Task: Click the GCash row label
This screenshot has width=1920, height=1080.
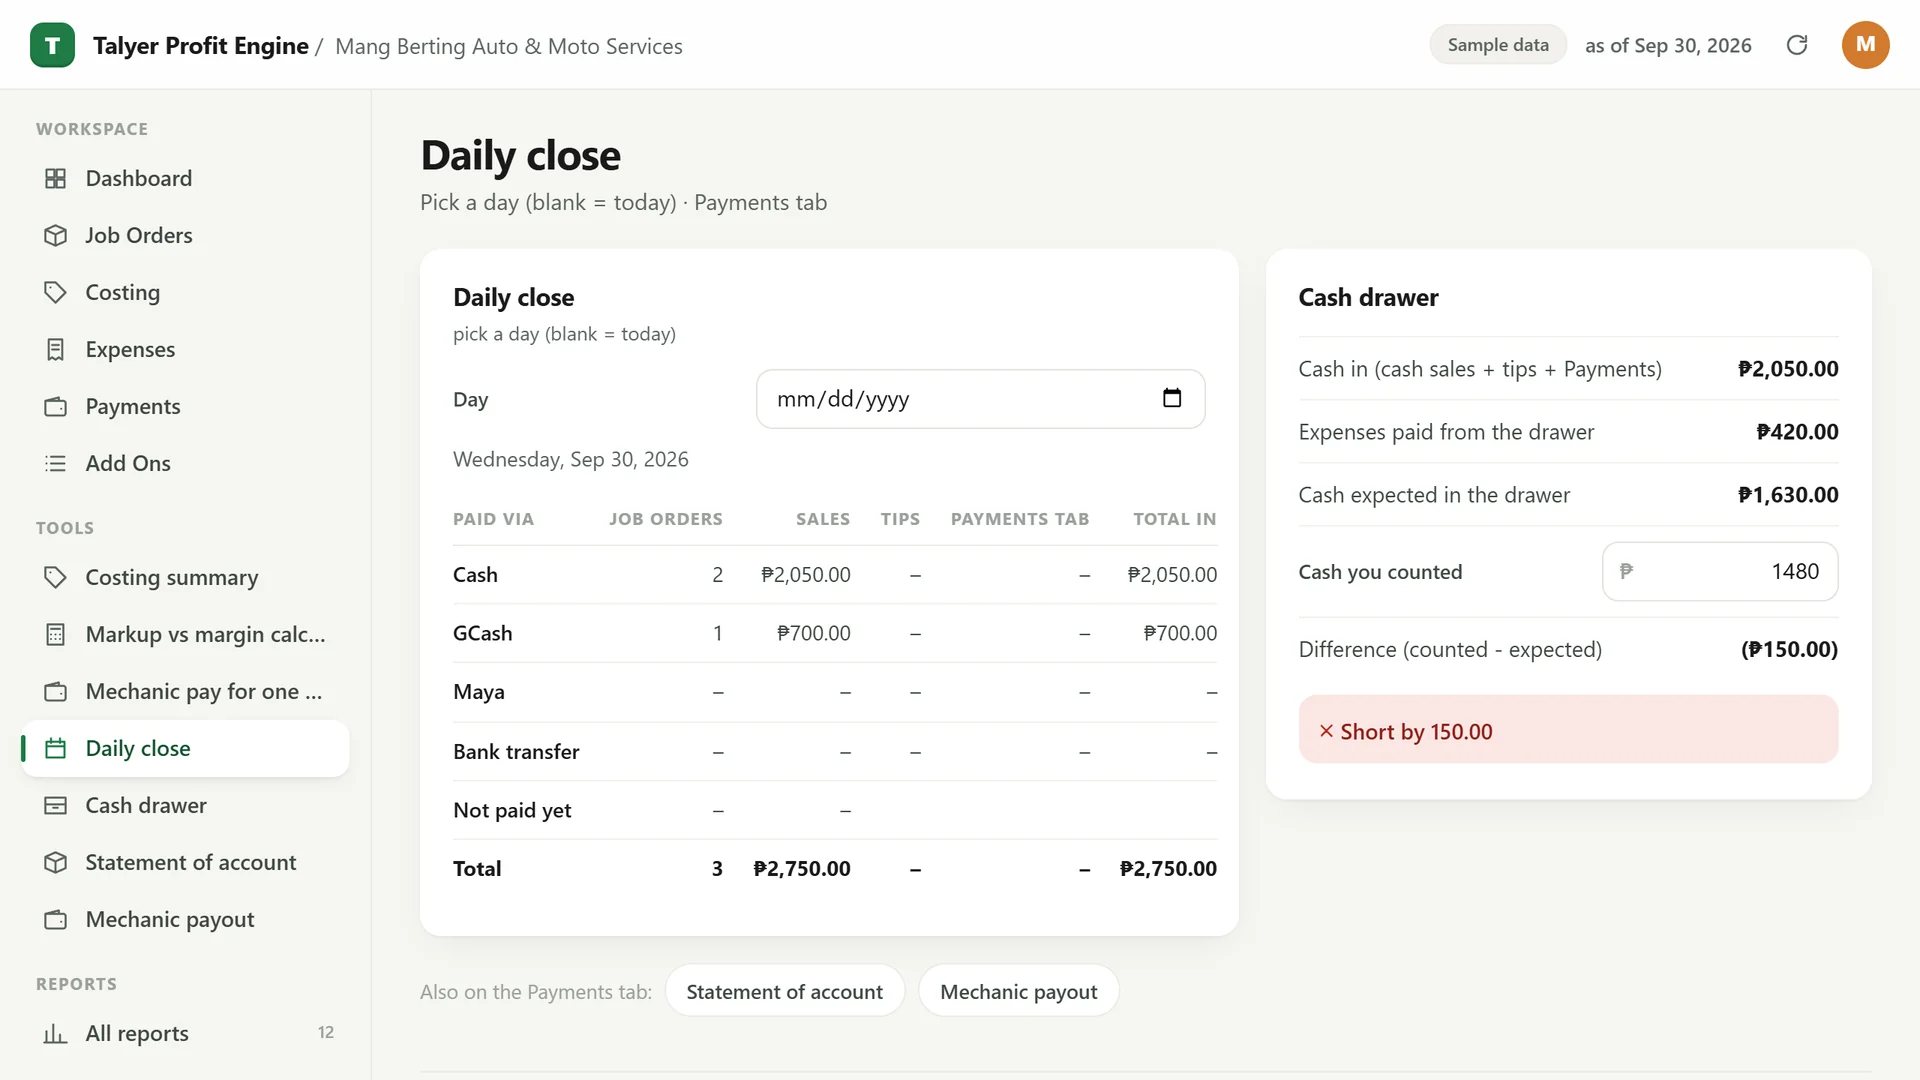Action: 483,633
